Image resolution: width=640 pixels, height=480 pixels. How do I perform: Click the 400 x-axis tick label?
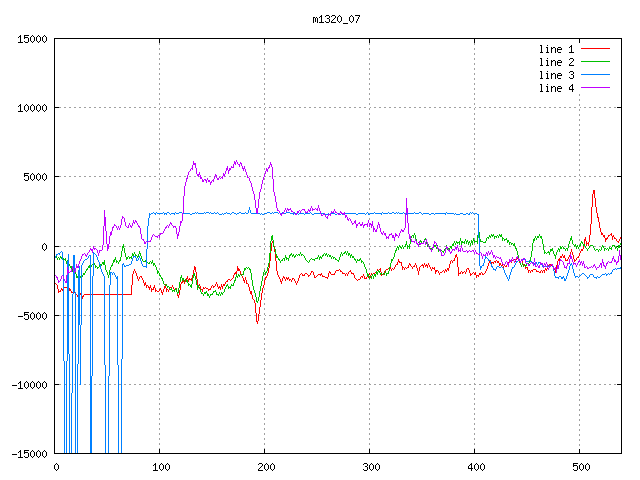click(475, 467)
